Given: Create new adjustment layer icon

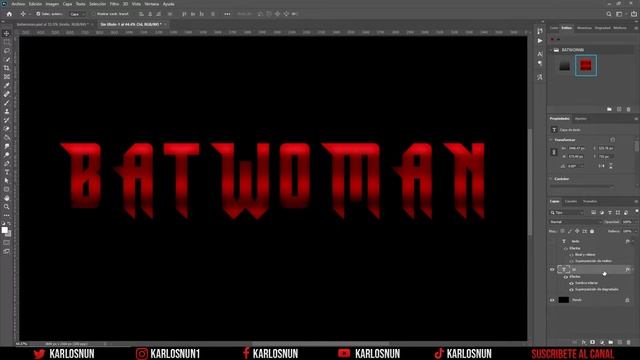Looking at the screenshot, I should [602, 342].
